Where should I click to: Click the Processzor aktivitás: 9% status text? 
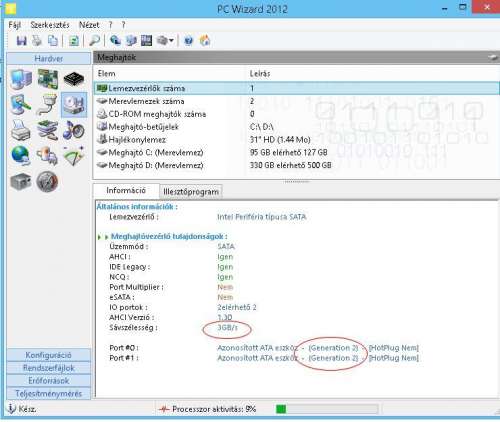[214, 409]
